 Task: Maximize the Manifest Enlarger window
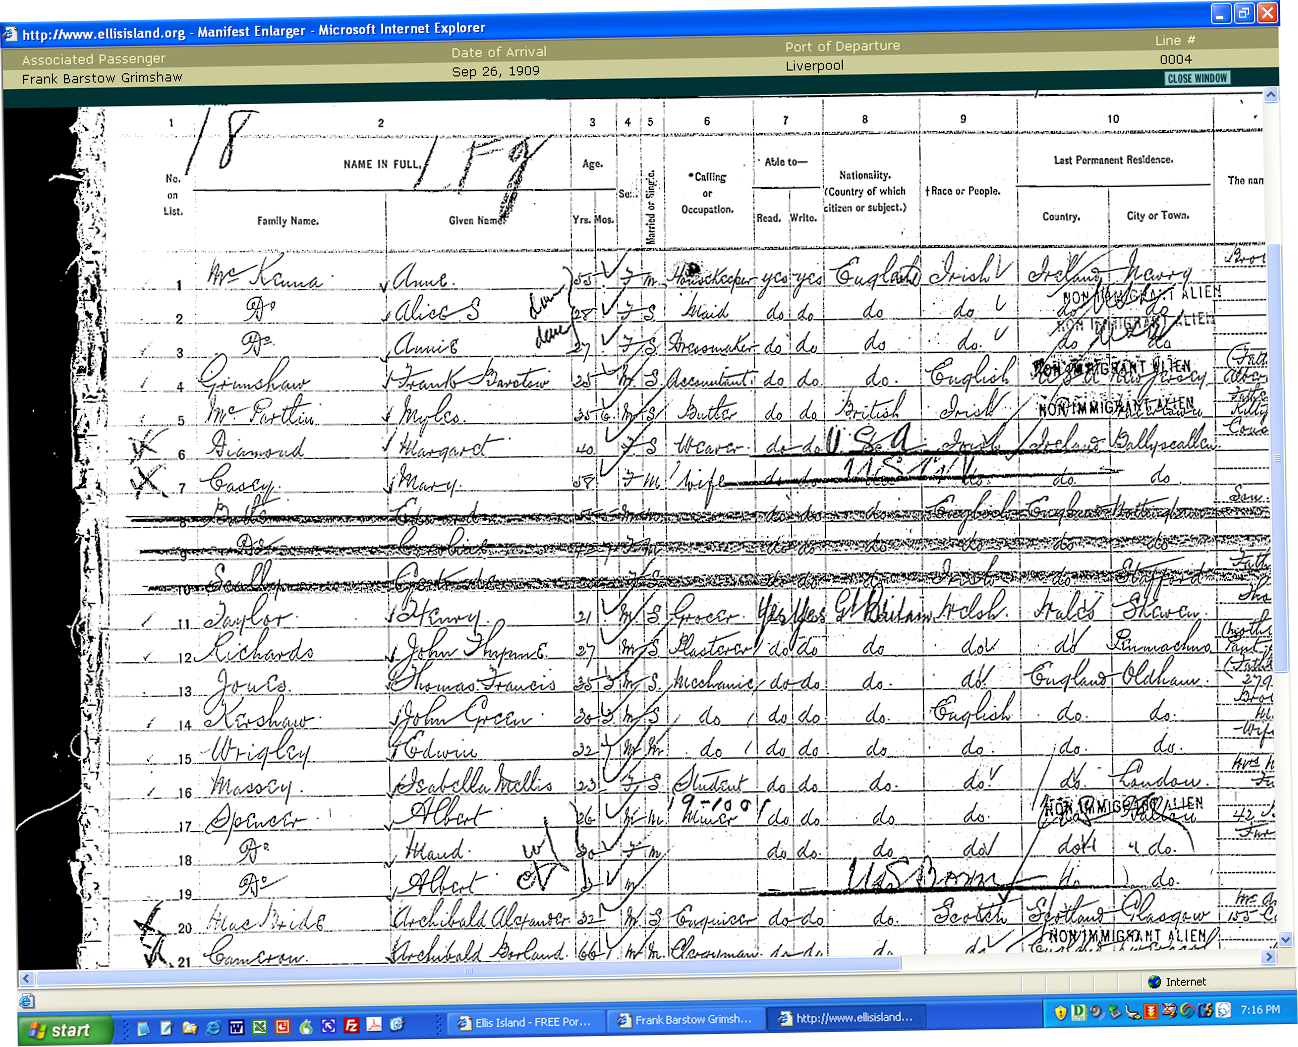pyautogui.click(x=1244, y=13)
